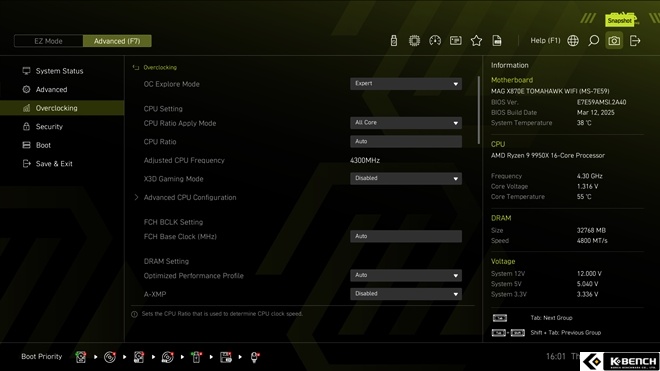660x371 pixels.
Task: Click the Core Temperature 55 °C reading
Action: point(584,197)
